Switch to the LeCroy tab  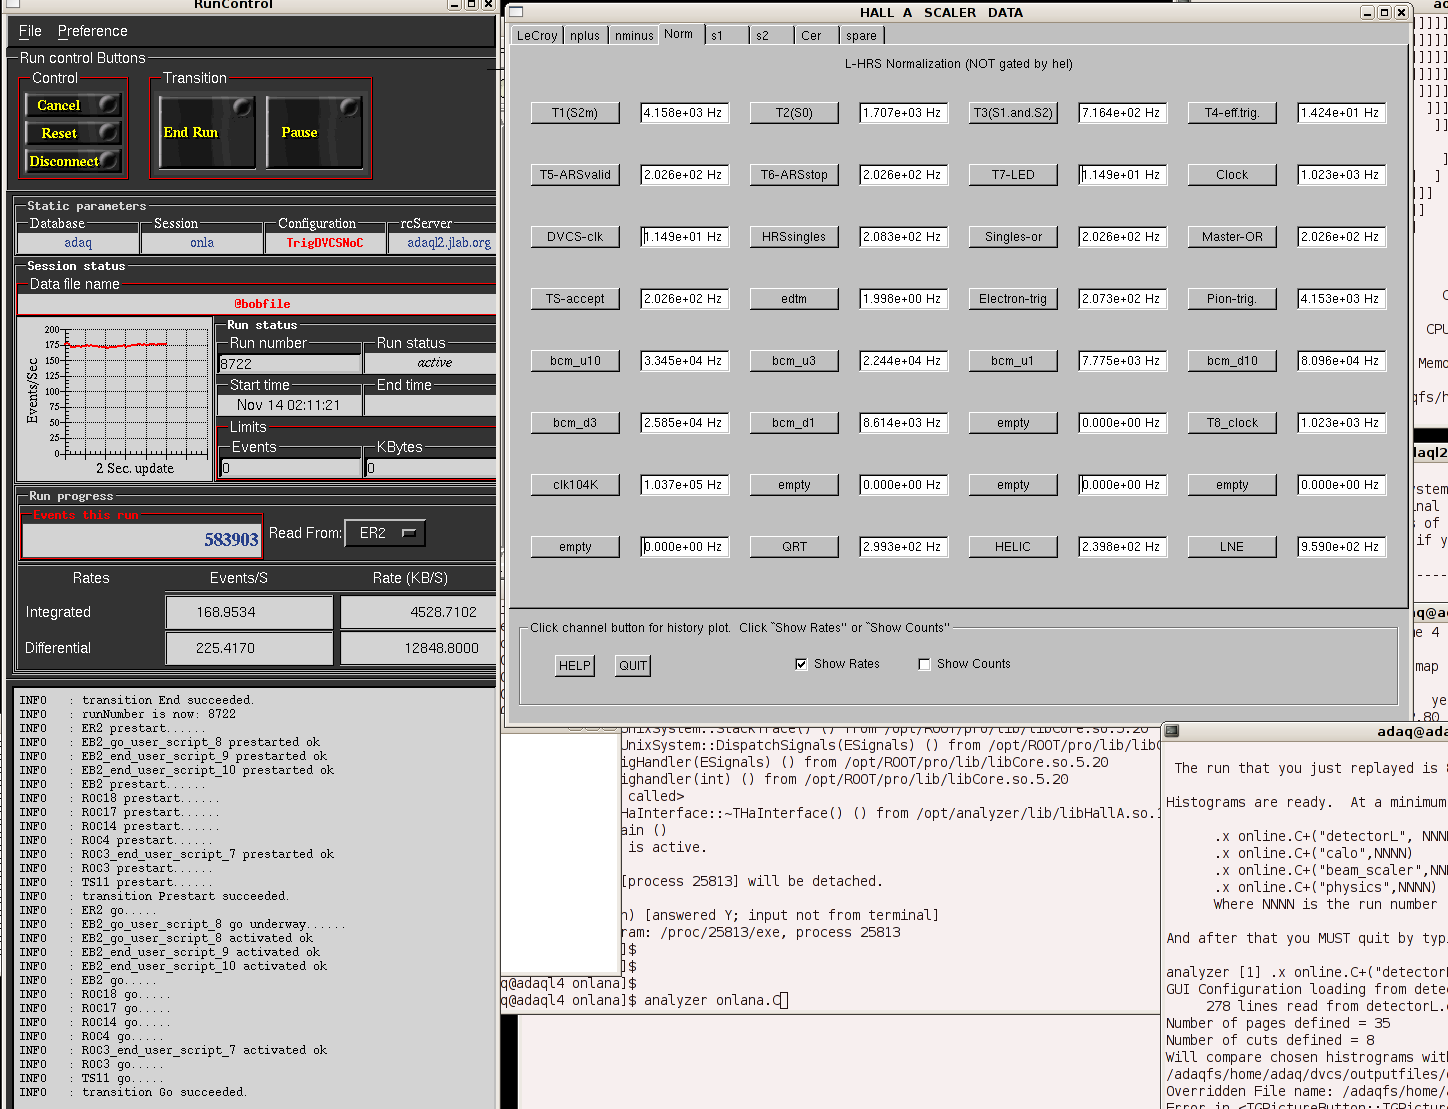[537, 35]
